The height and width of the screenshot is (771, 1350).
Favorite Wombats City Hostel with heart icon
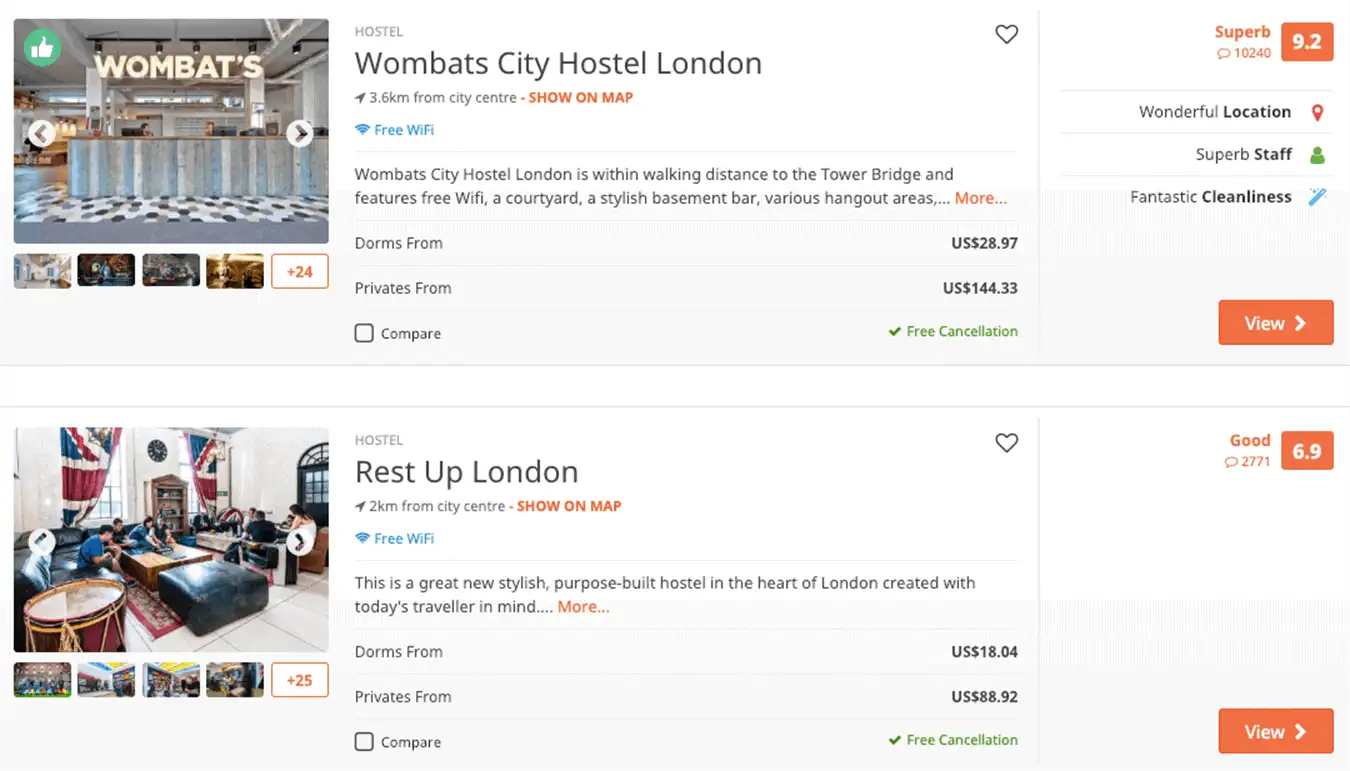point(1006,34)
